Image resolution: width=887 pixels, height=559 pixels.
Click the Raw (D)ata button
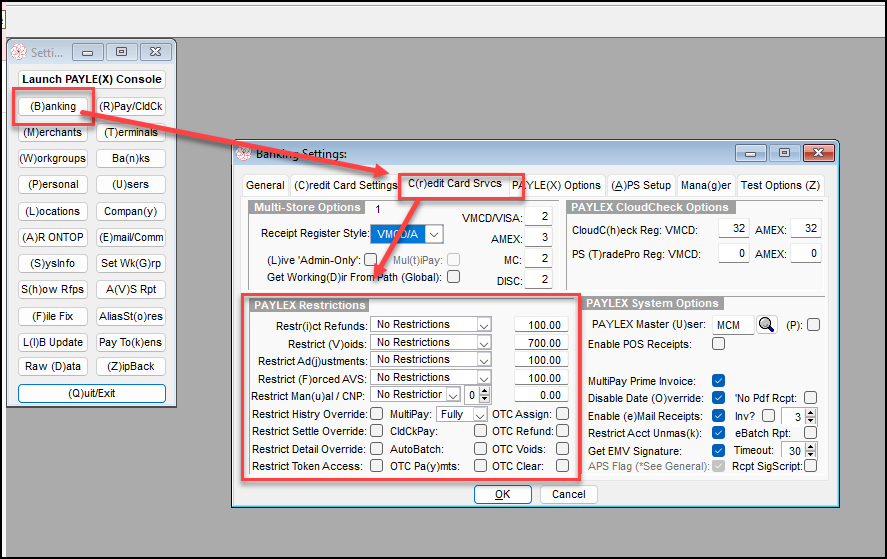(x=53, y=366)
